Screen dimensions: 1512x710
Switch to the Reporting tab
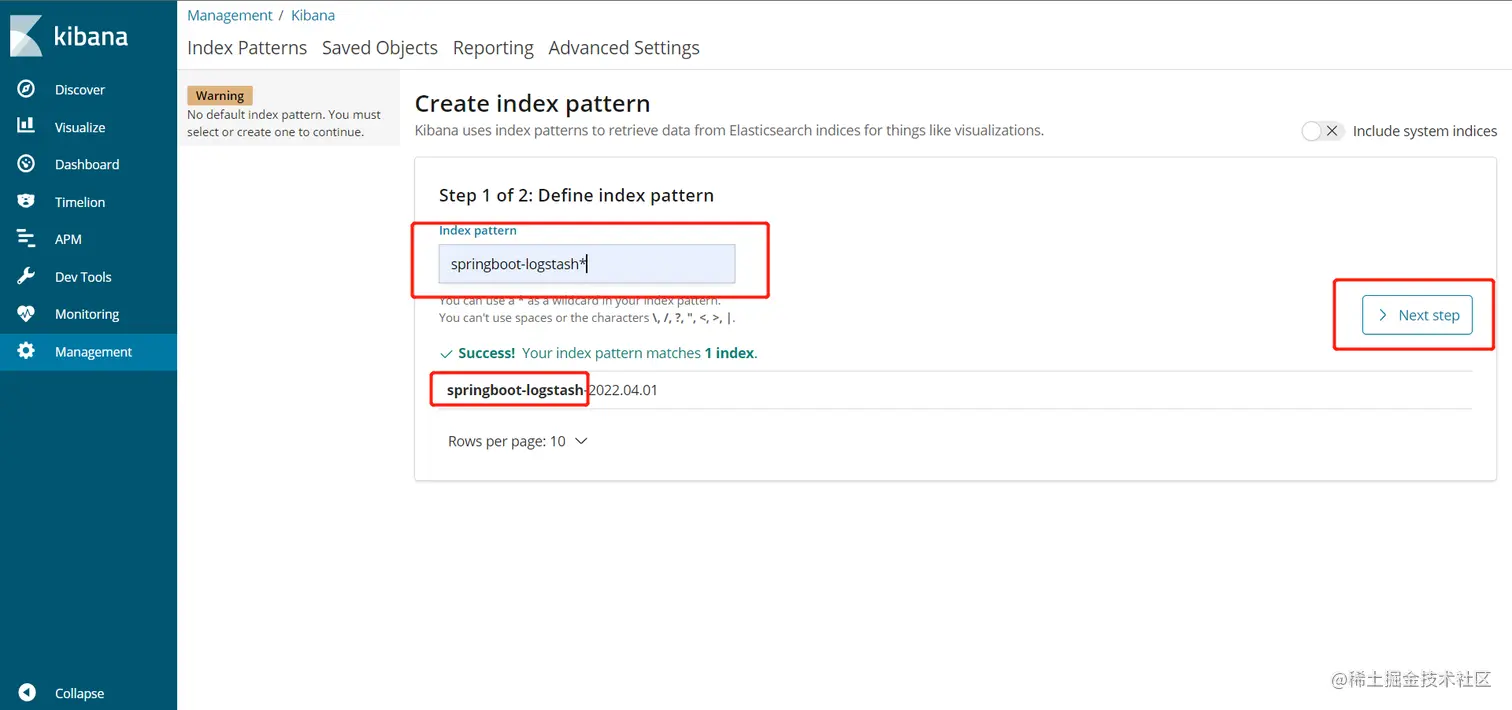coord(493,48)
